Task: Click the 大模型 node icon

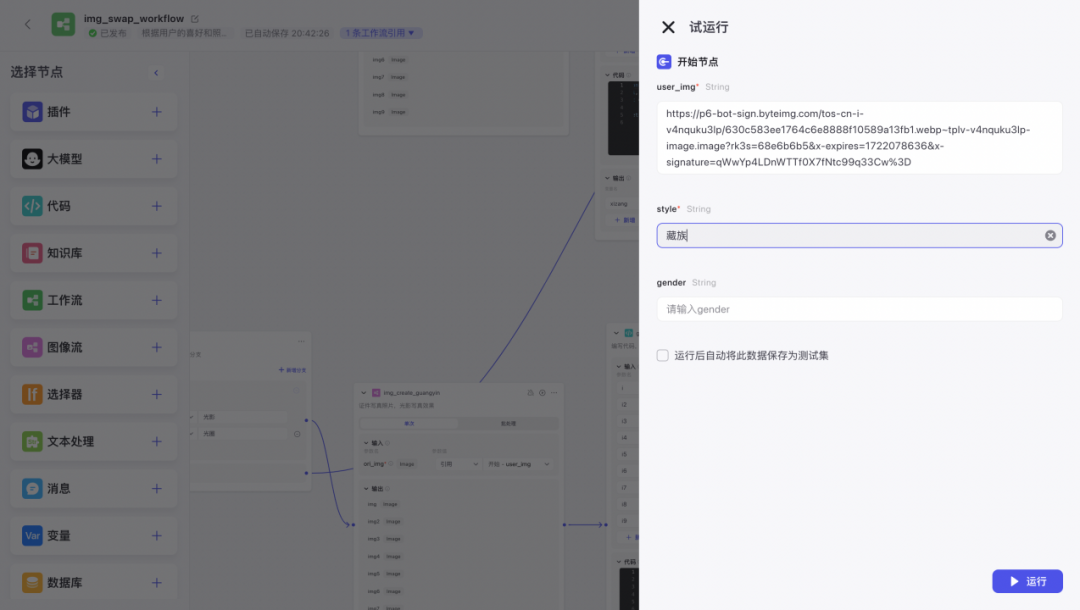Action: point(32,159)
